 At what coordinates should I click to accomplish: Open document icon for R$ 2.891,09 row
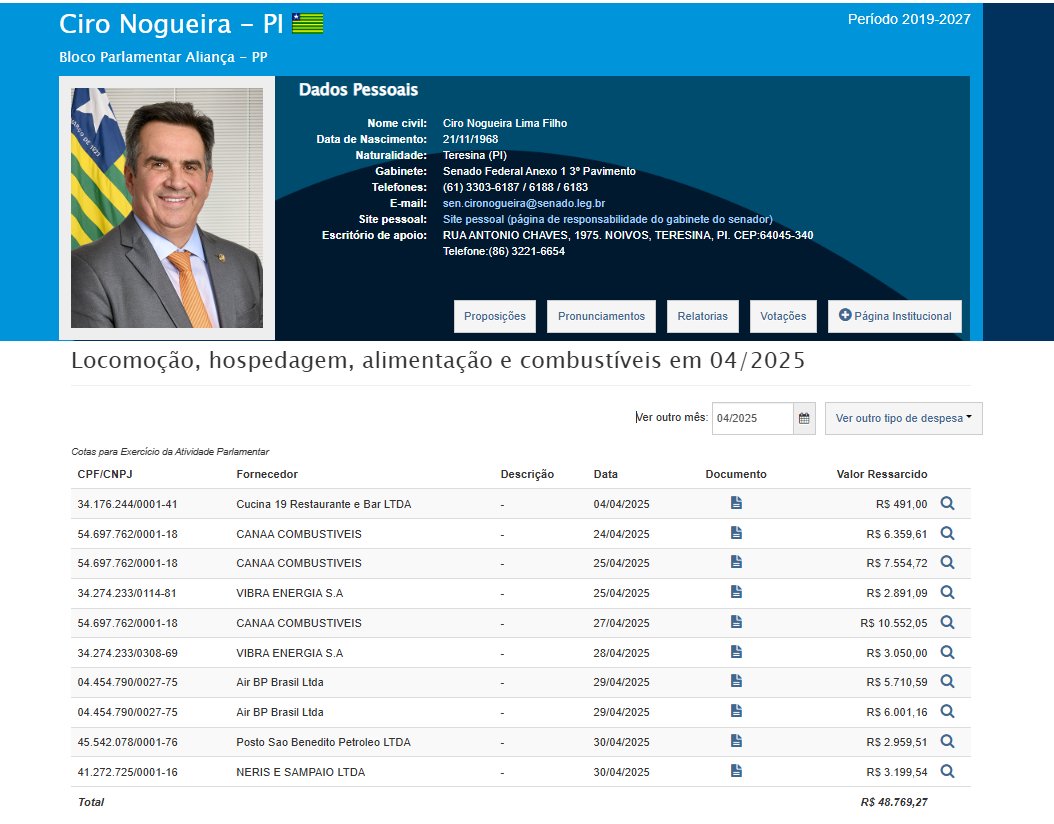tap(736, 592)
